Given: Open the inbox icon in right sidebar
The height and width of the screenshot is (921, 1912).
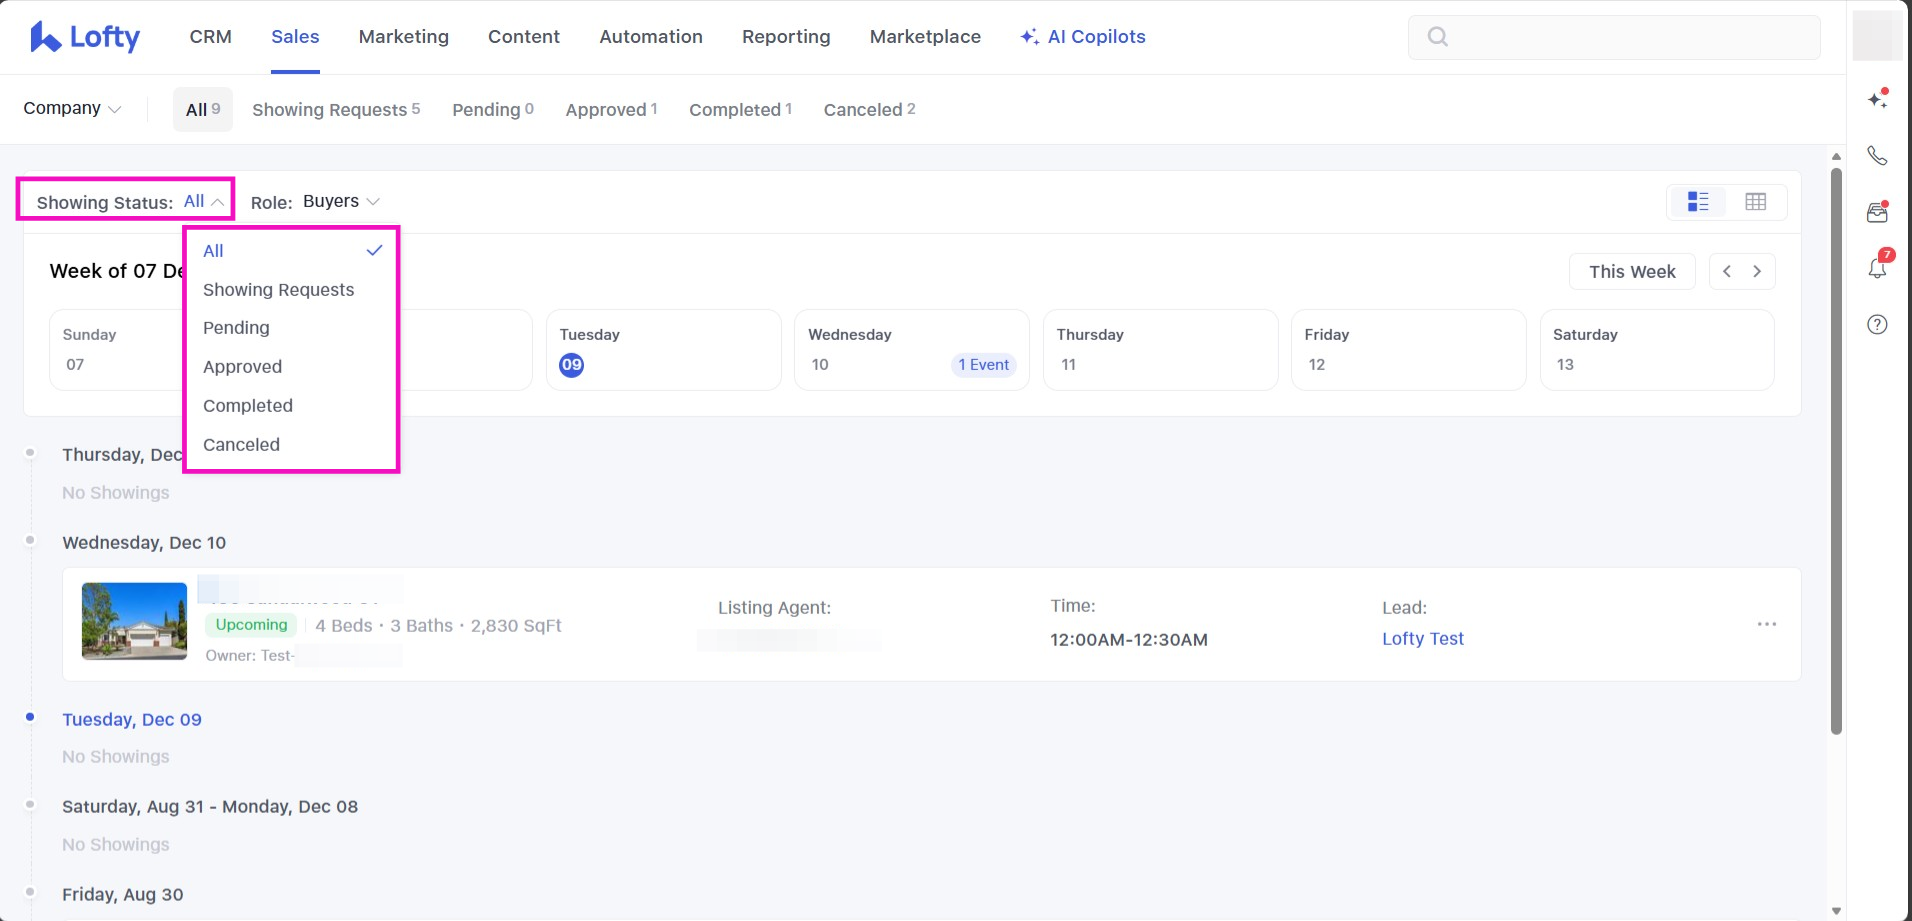Looking at the screenshot, I should click(x=1877, y=212).
